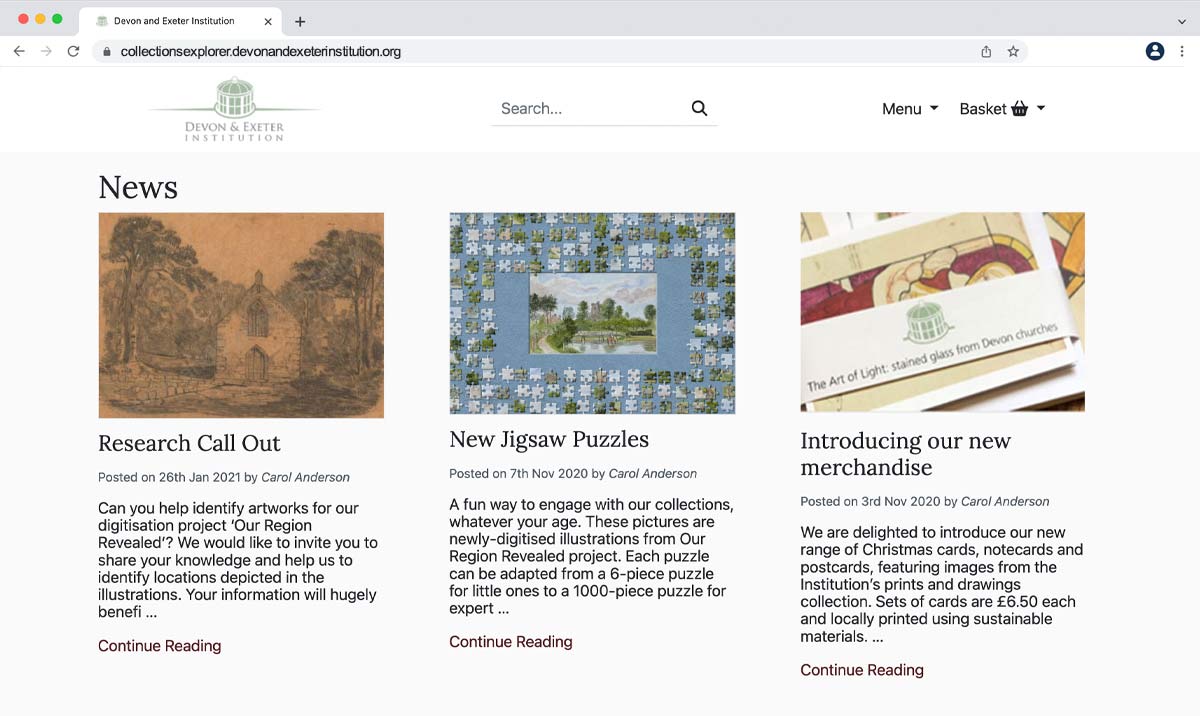Close the Devon and Exeter Institution tab

267,21
